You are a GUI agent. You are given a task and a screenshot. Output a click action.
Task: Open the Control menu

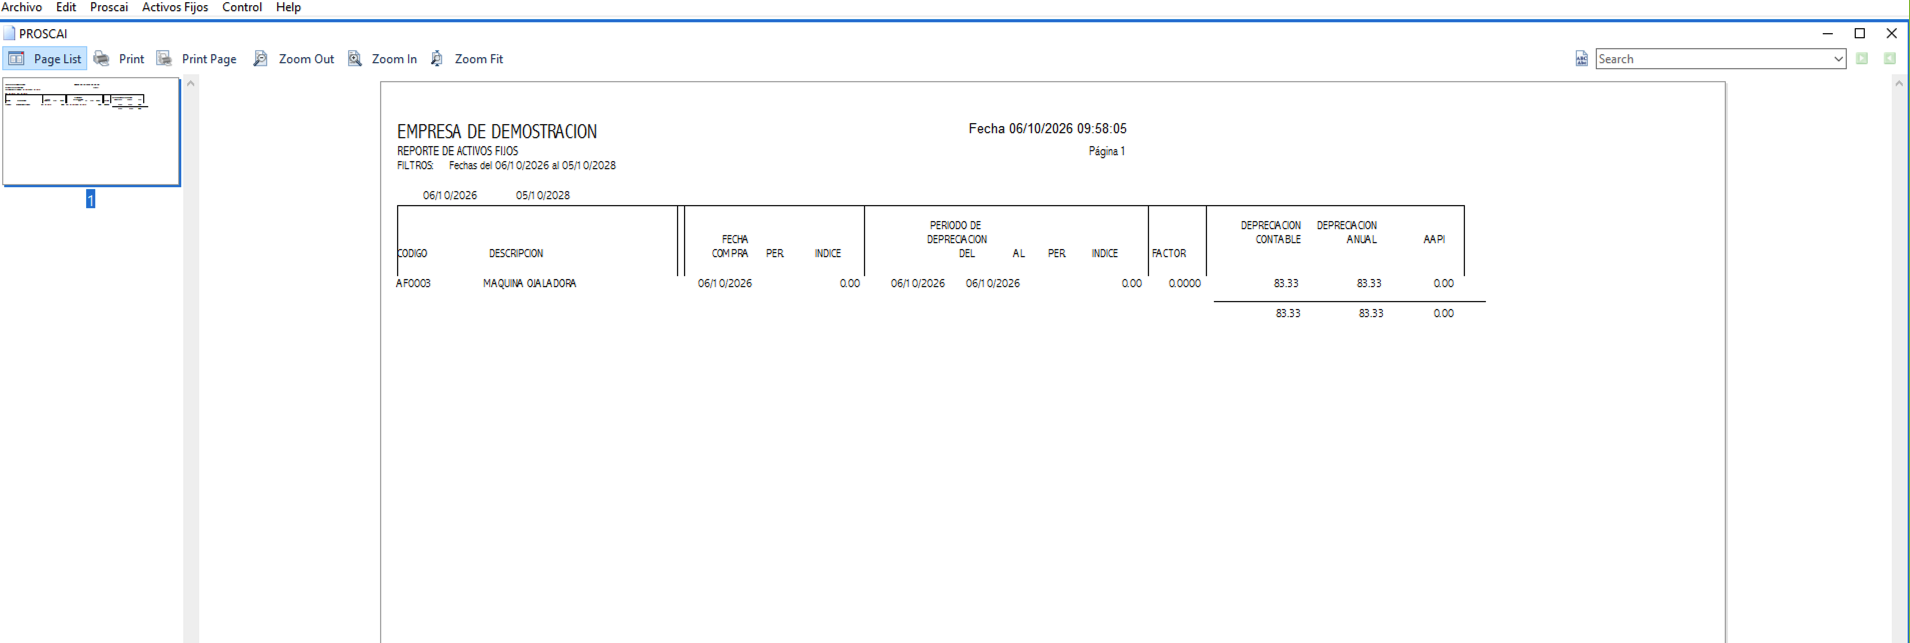pyautogui.click(x=242, y=7)
